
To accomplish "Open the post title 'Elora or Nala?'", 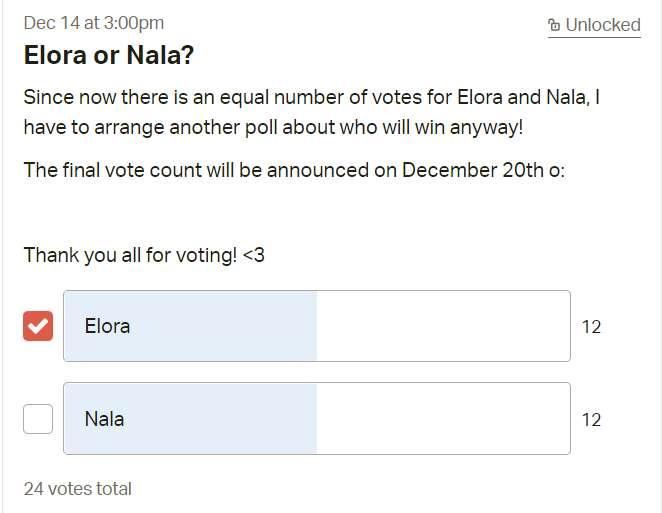I will pos(109,55).
